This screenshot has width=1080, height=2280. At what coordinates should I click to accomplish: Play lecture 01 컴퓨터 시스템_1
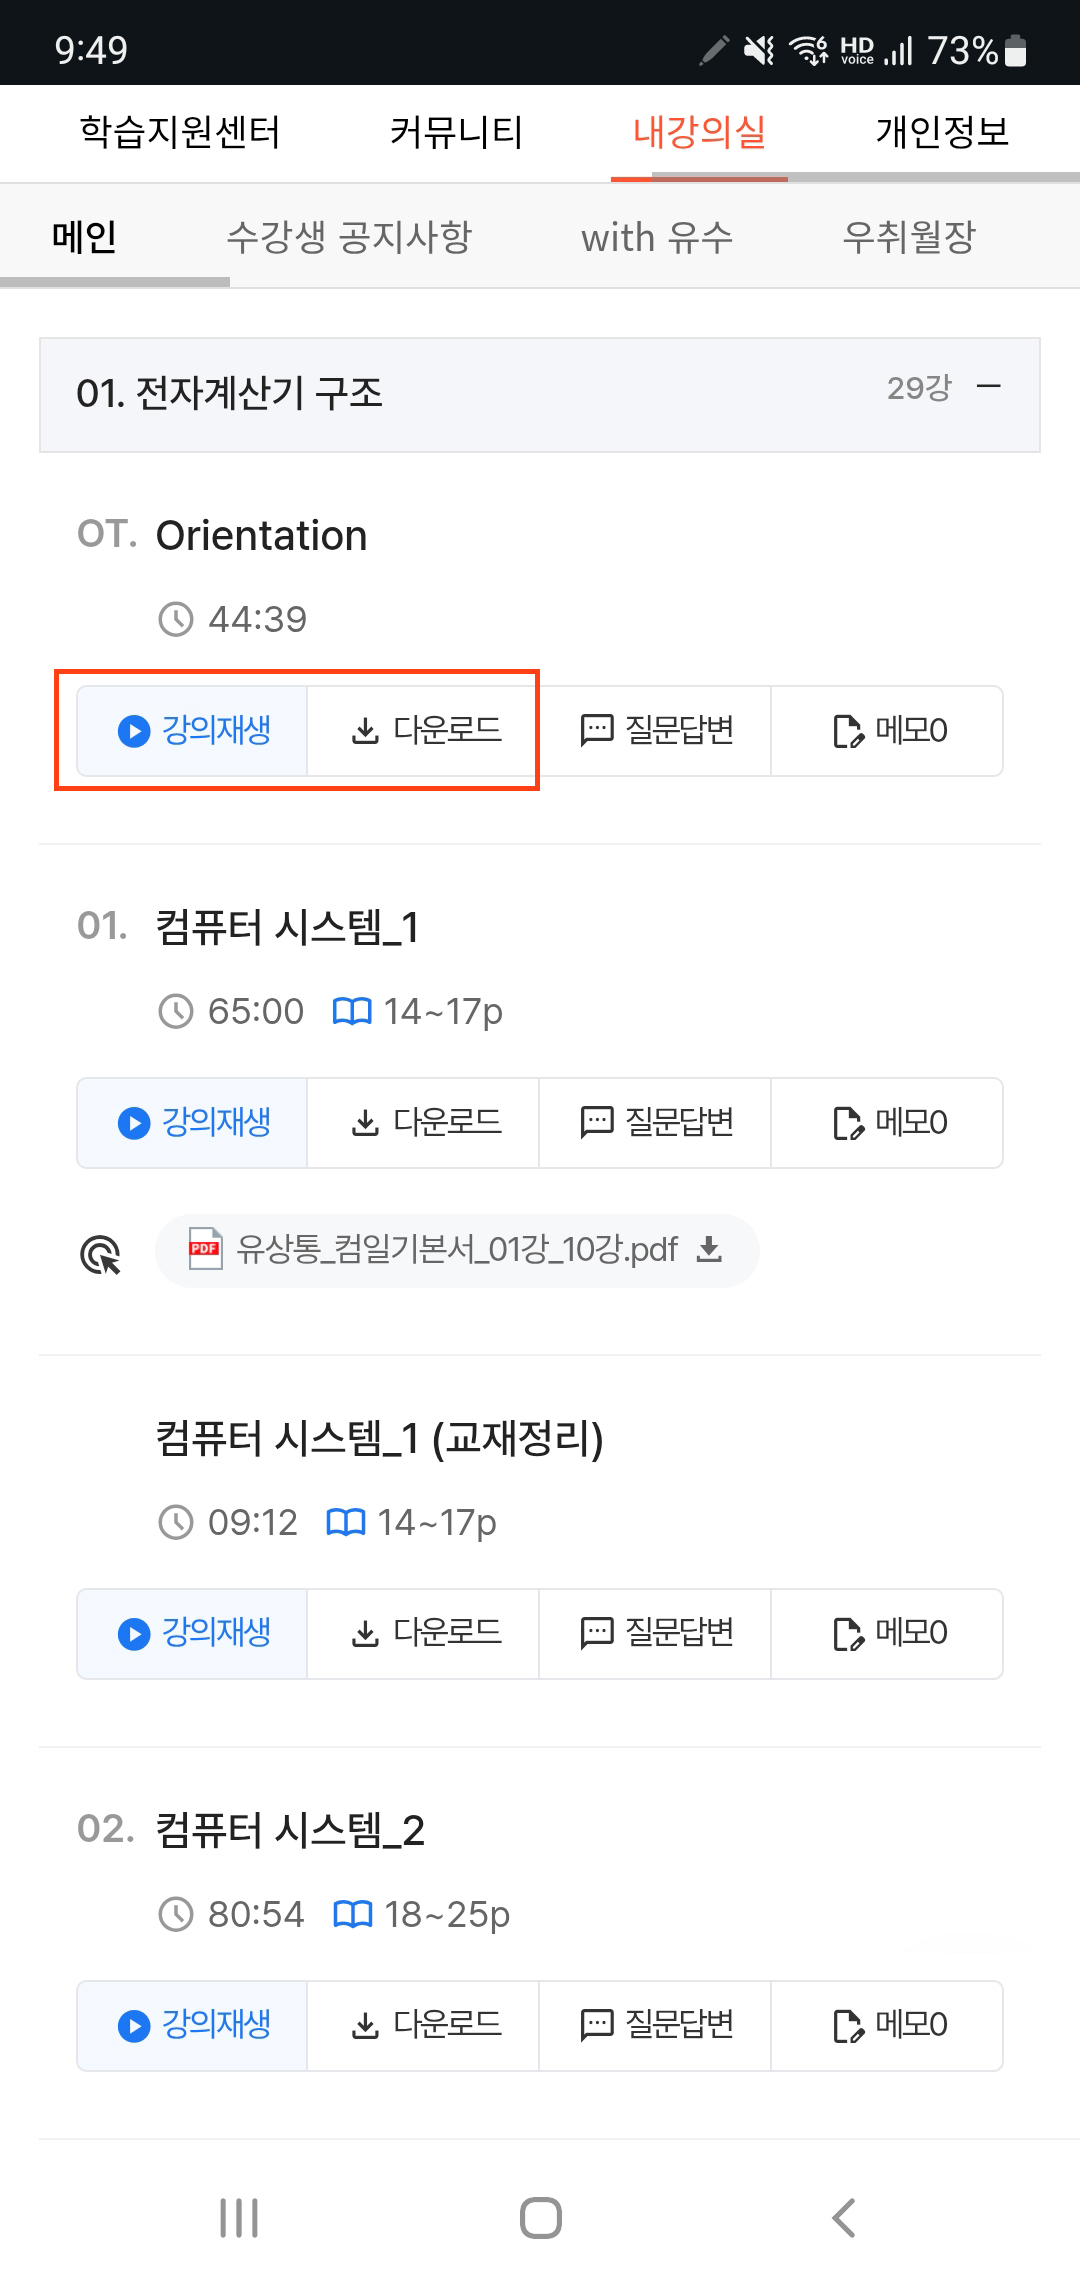pyautogui.click(x=192, y=1123)
